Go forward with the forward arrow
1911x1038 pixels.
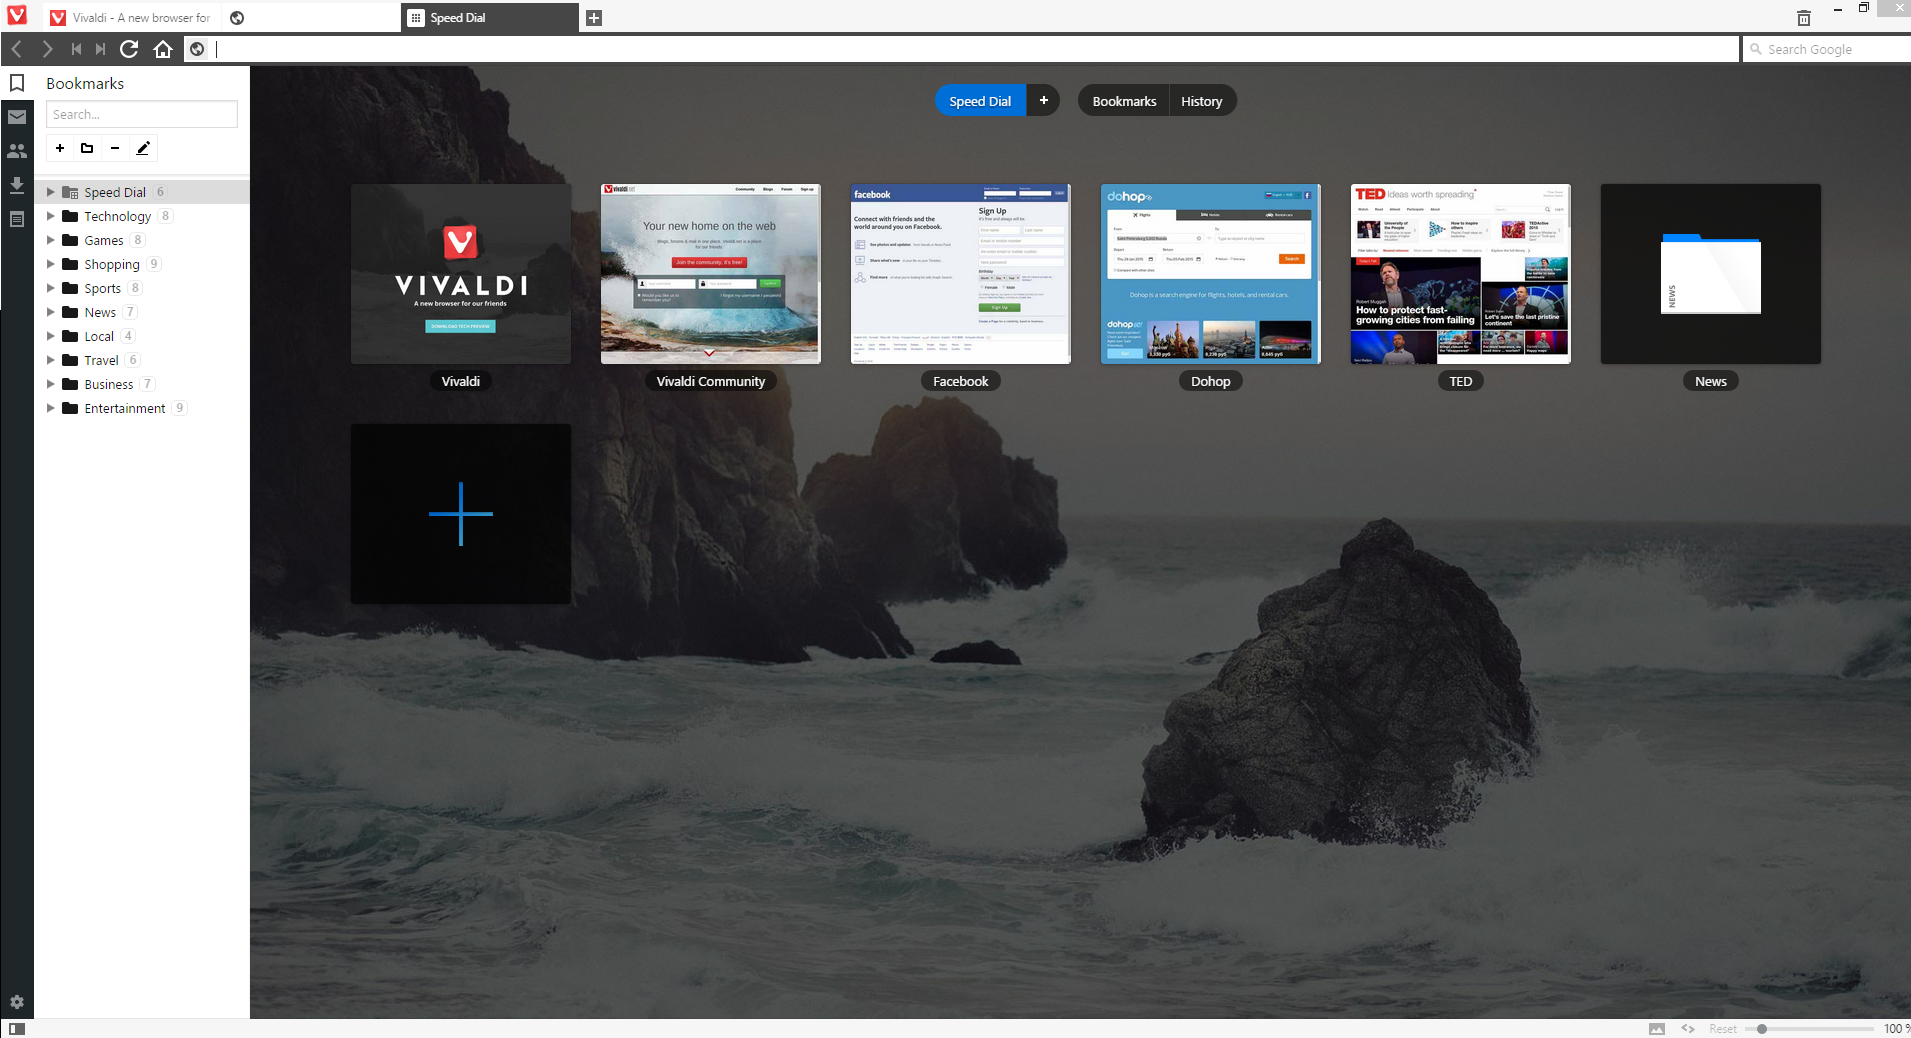click(47, 49)
